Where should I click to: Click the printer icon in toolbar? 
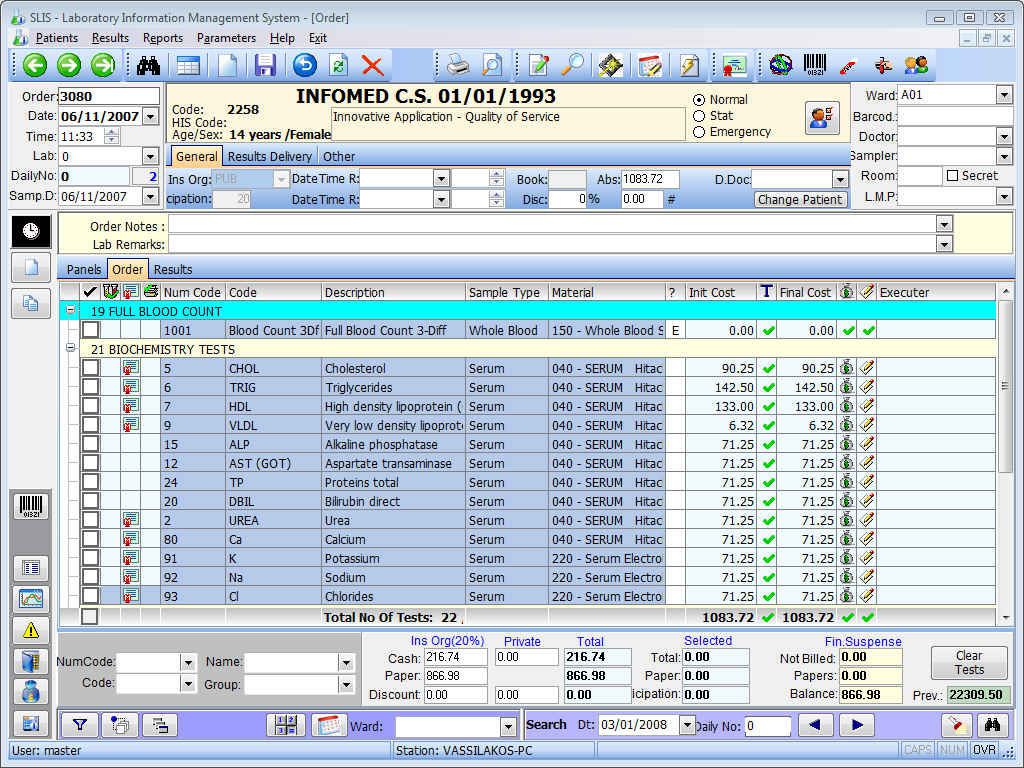coord(458,66)
